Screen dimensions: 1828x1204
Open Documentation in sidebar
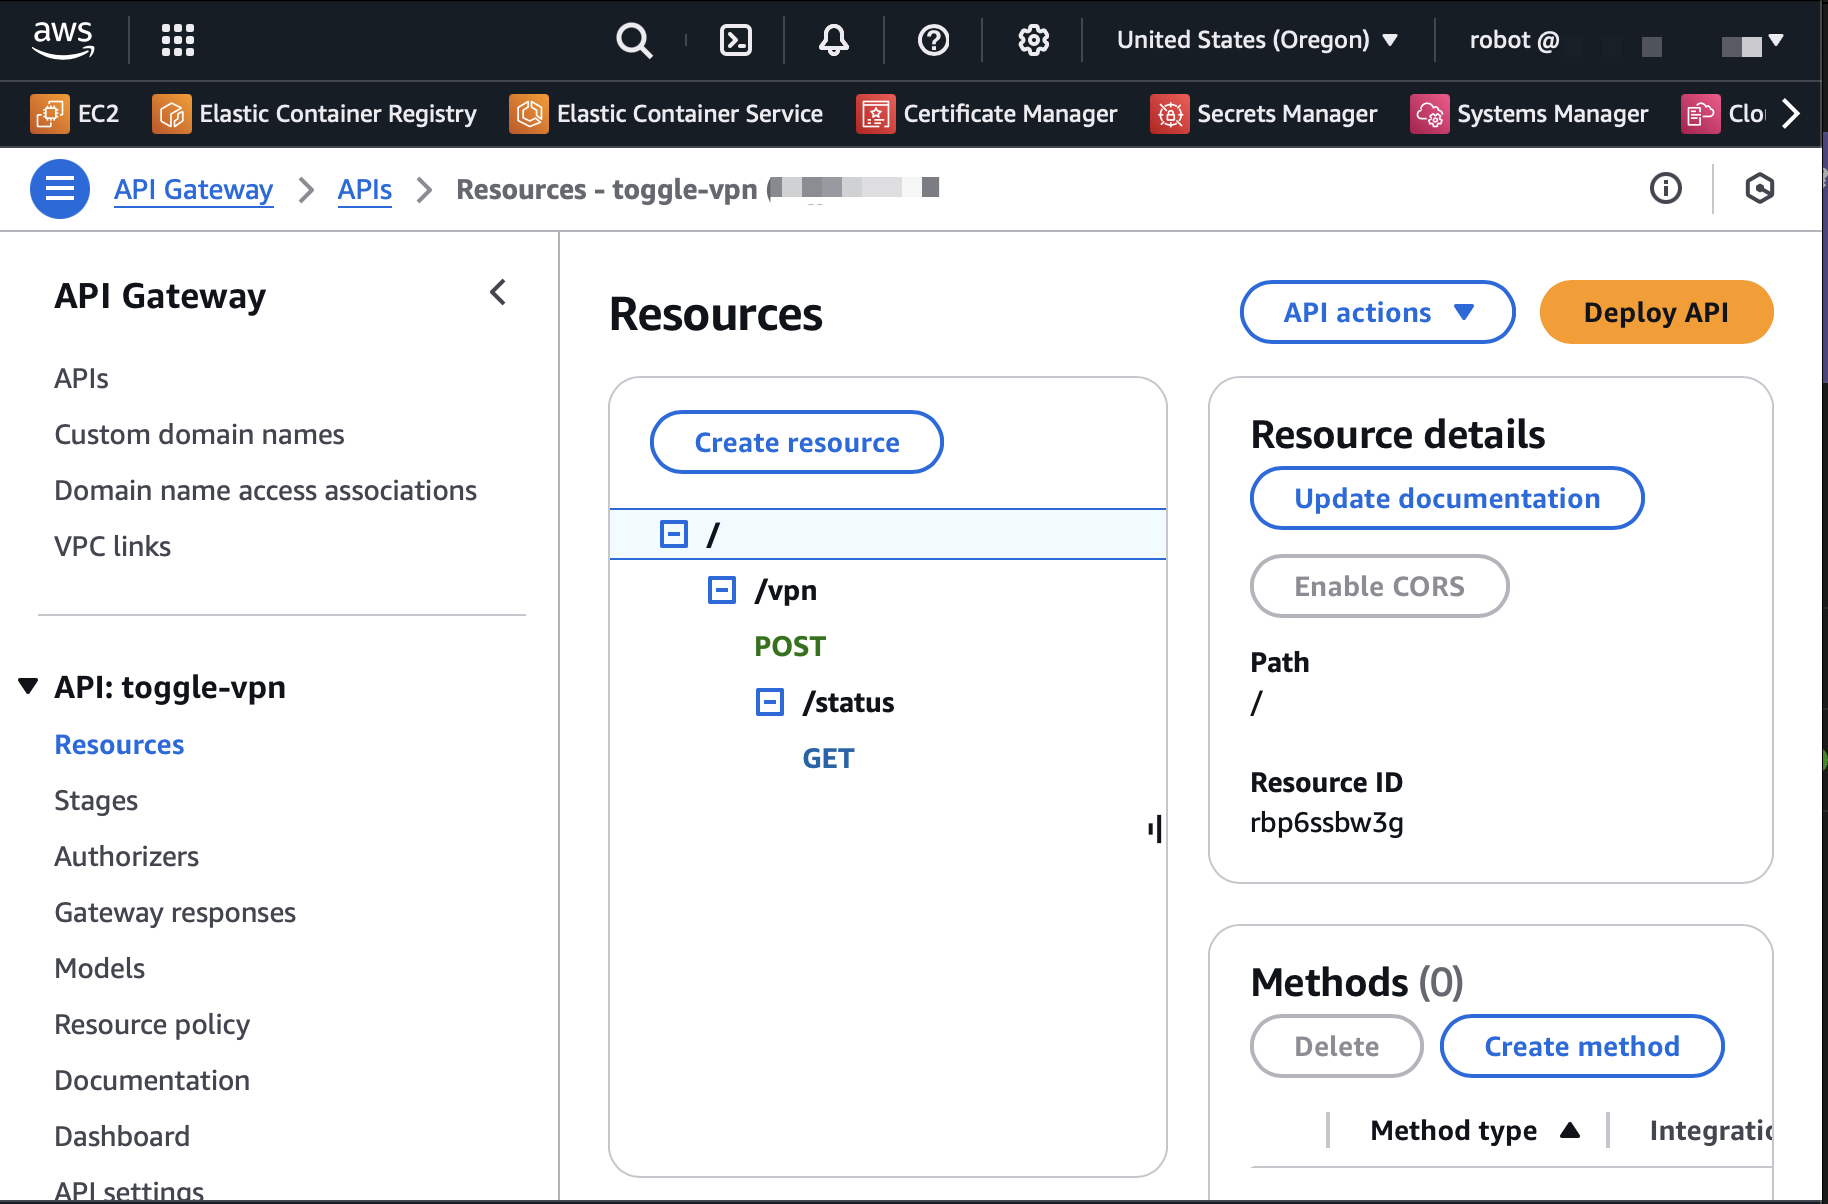tap(152, 1080)
